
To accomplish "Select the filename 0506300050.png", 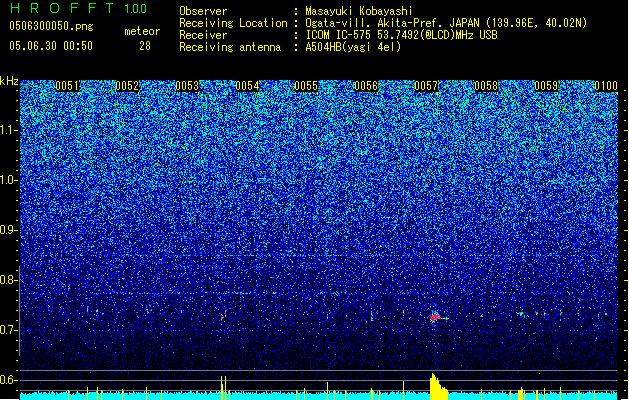I will click(x=51, y=26).
